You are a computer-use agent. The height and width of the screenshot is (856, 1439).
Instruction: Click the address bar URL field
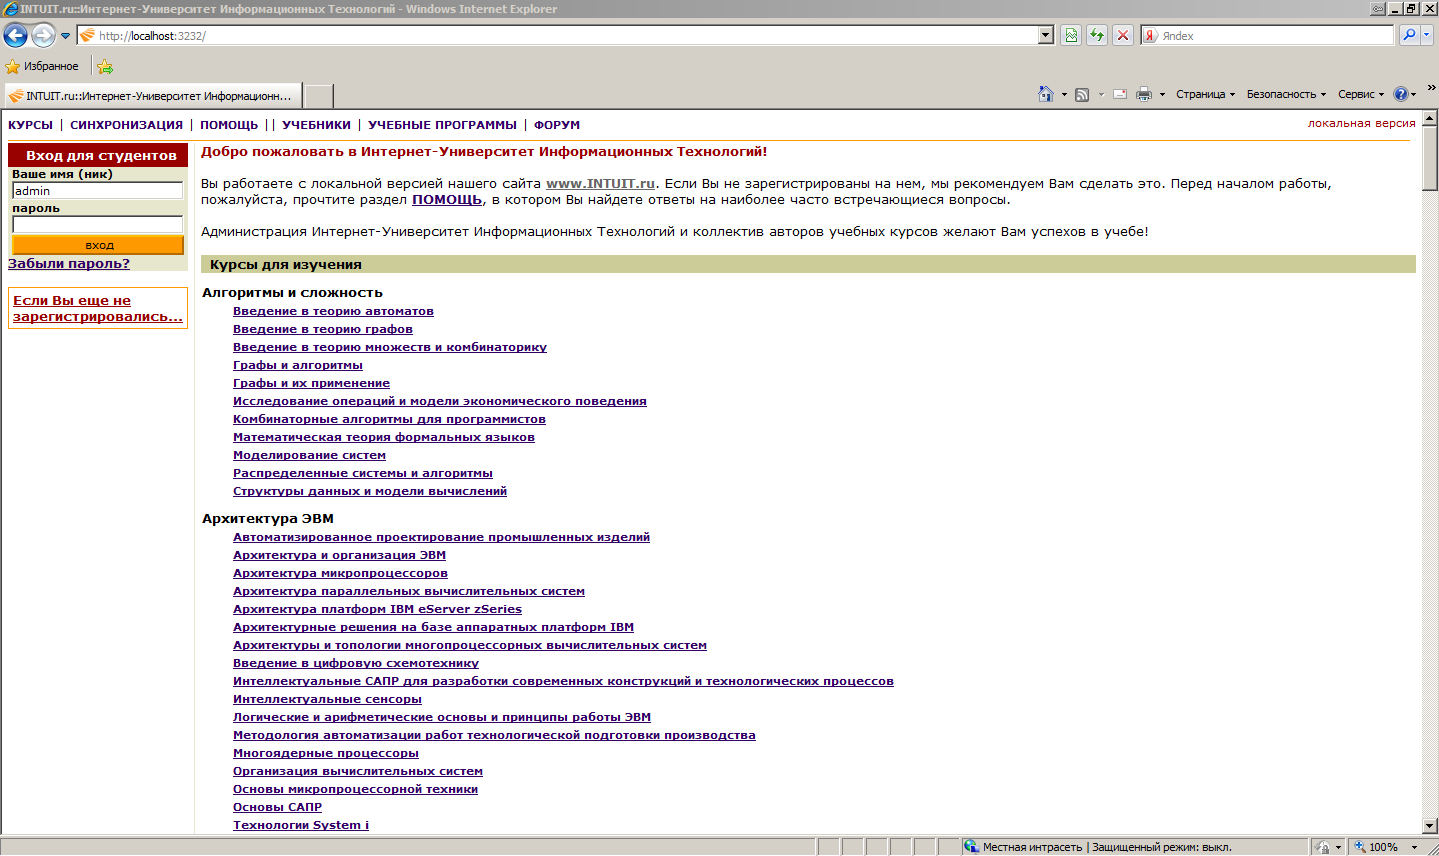(x=565, y=35)
